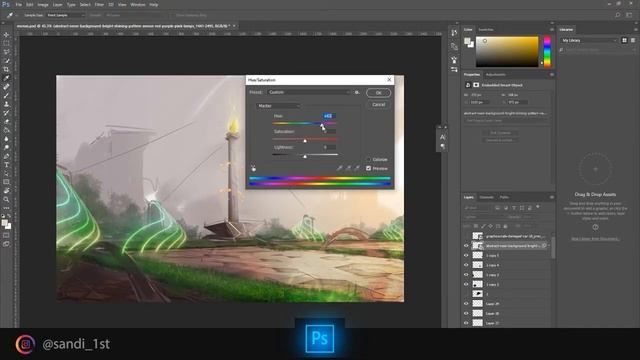The width and height of the screenshot is (640, 360).
Task: Click the learn more link in Libraries panel
Action: pos(595,239)
